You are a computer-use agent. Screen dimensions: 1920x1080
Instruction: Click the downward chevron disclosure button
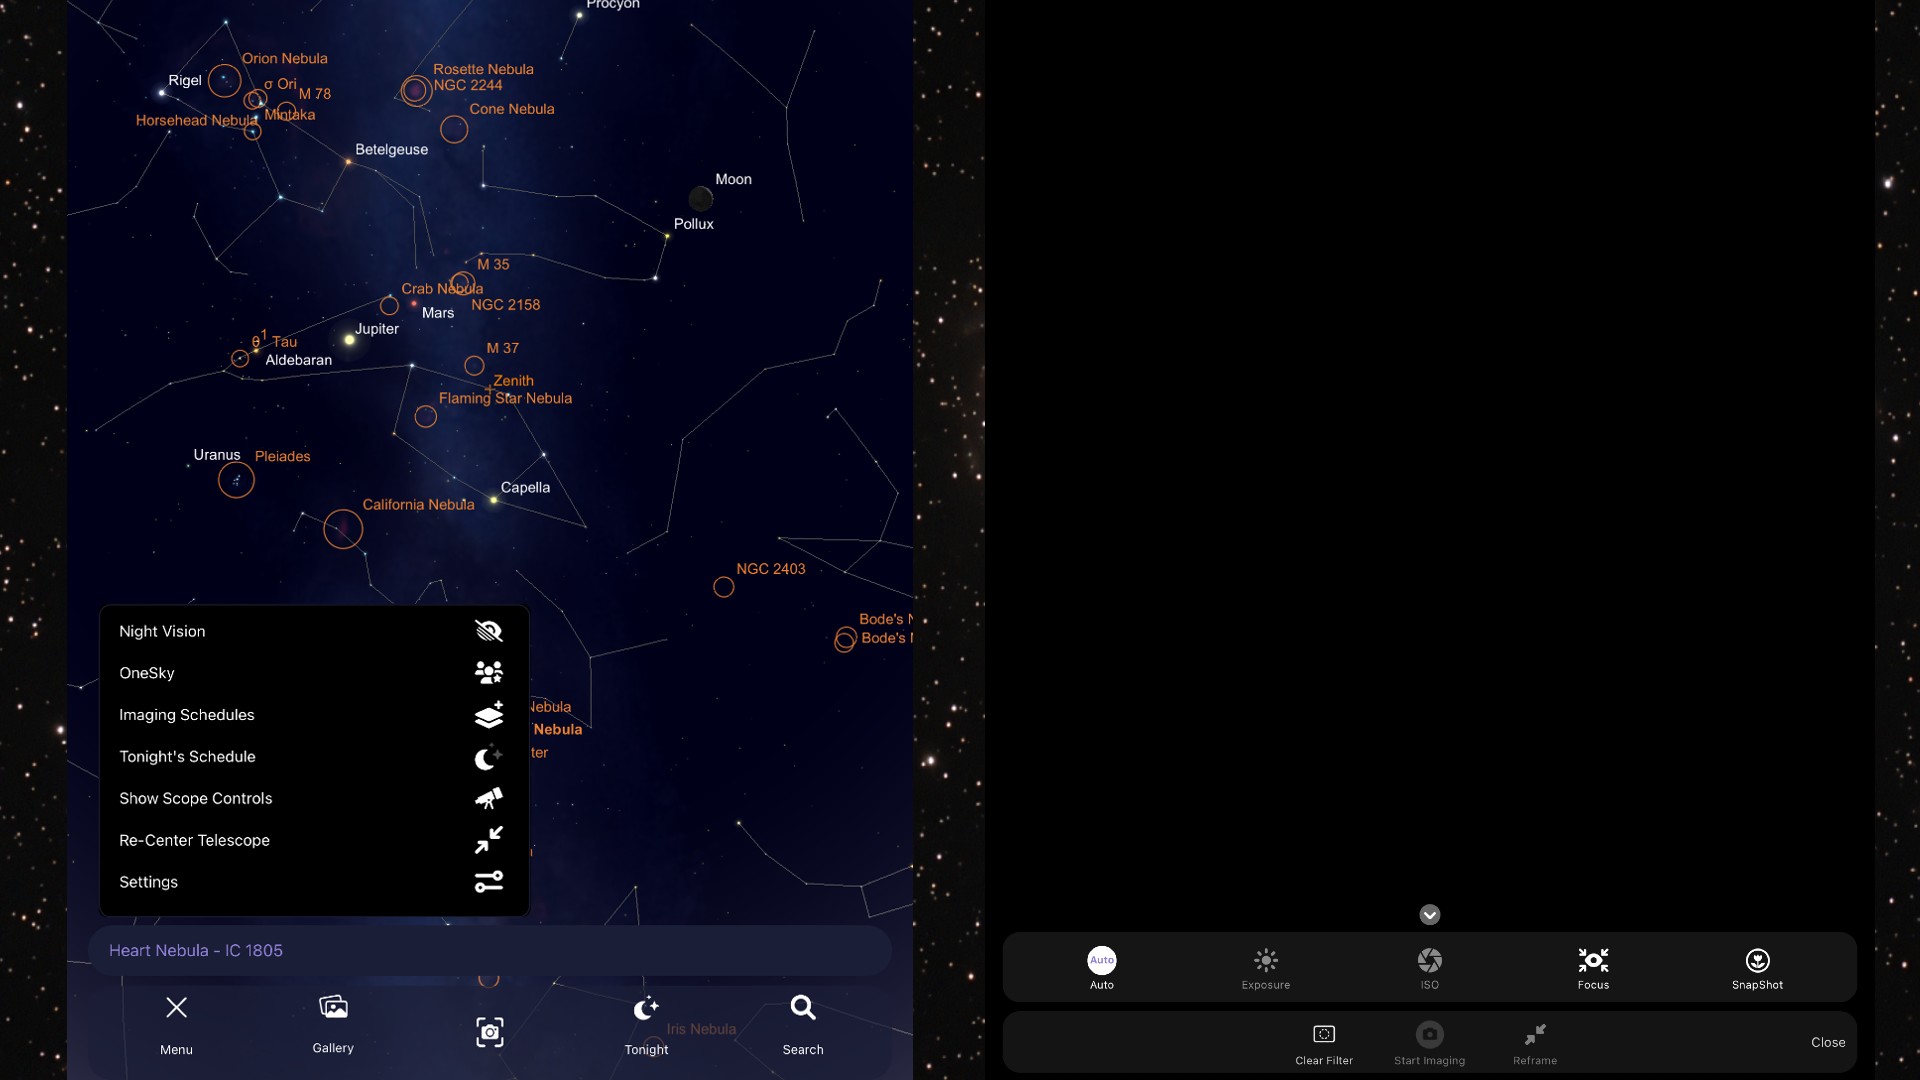click(x=1429, y=915)
